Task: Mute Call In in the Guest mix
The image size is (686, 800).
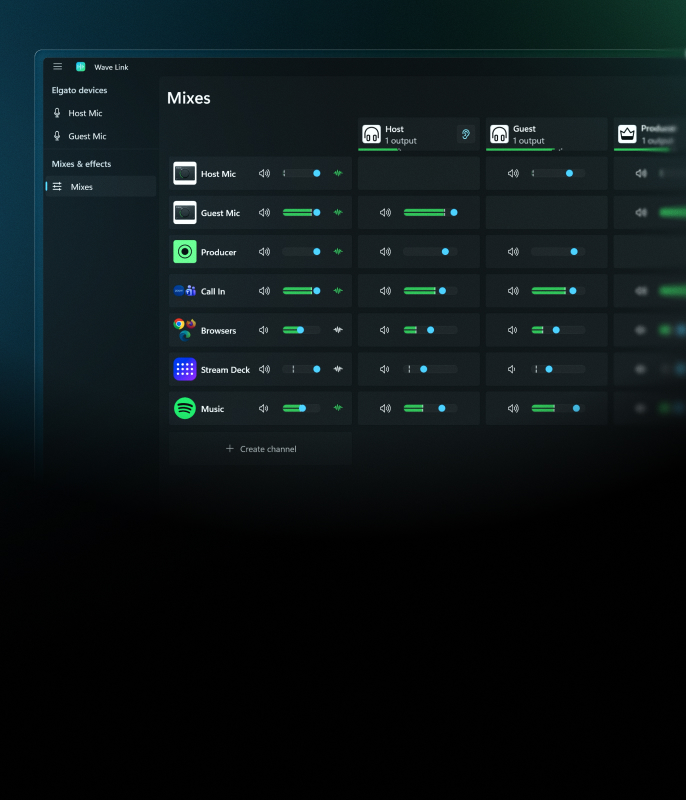Action: 513,291
